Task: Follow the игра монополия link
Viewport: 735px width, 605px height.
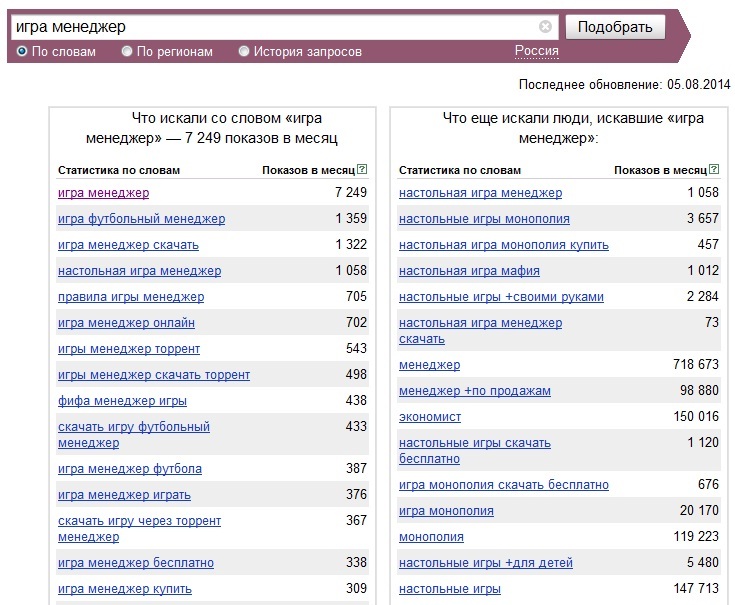Action: 446,510
